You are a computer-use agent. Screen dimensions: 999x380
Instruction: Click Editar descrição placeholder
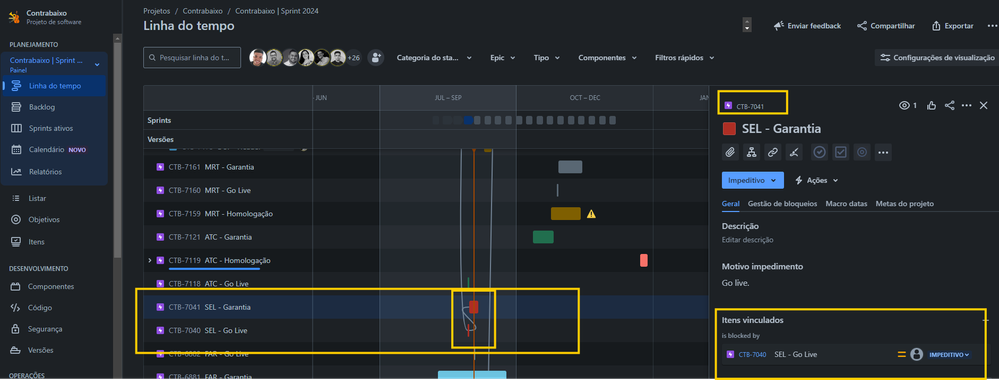[x=747, y=240]
